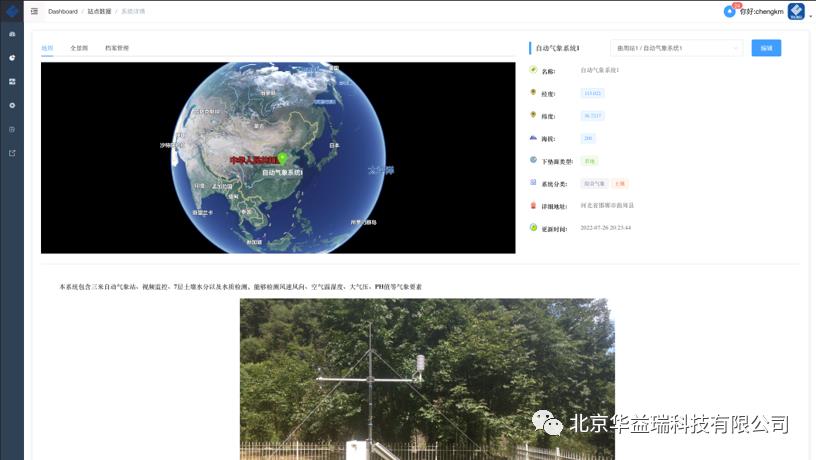
Task: Switch to the 全景图 tab
Action: 79,48
